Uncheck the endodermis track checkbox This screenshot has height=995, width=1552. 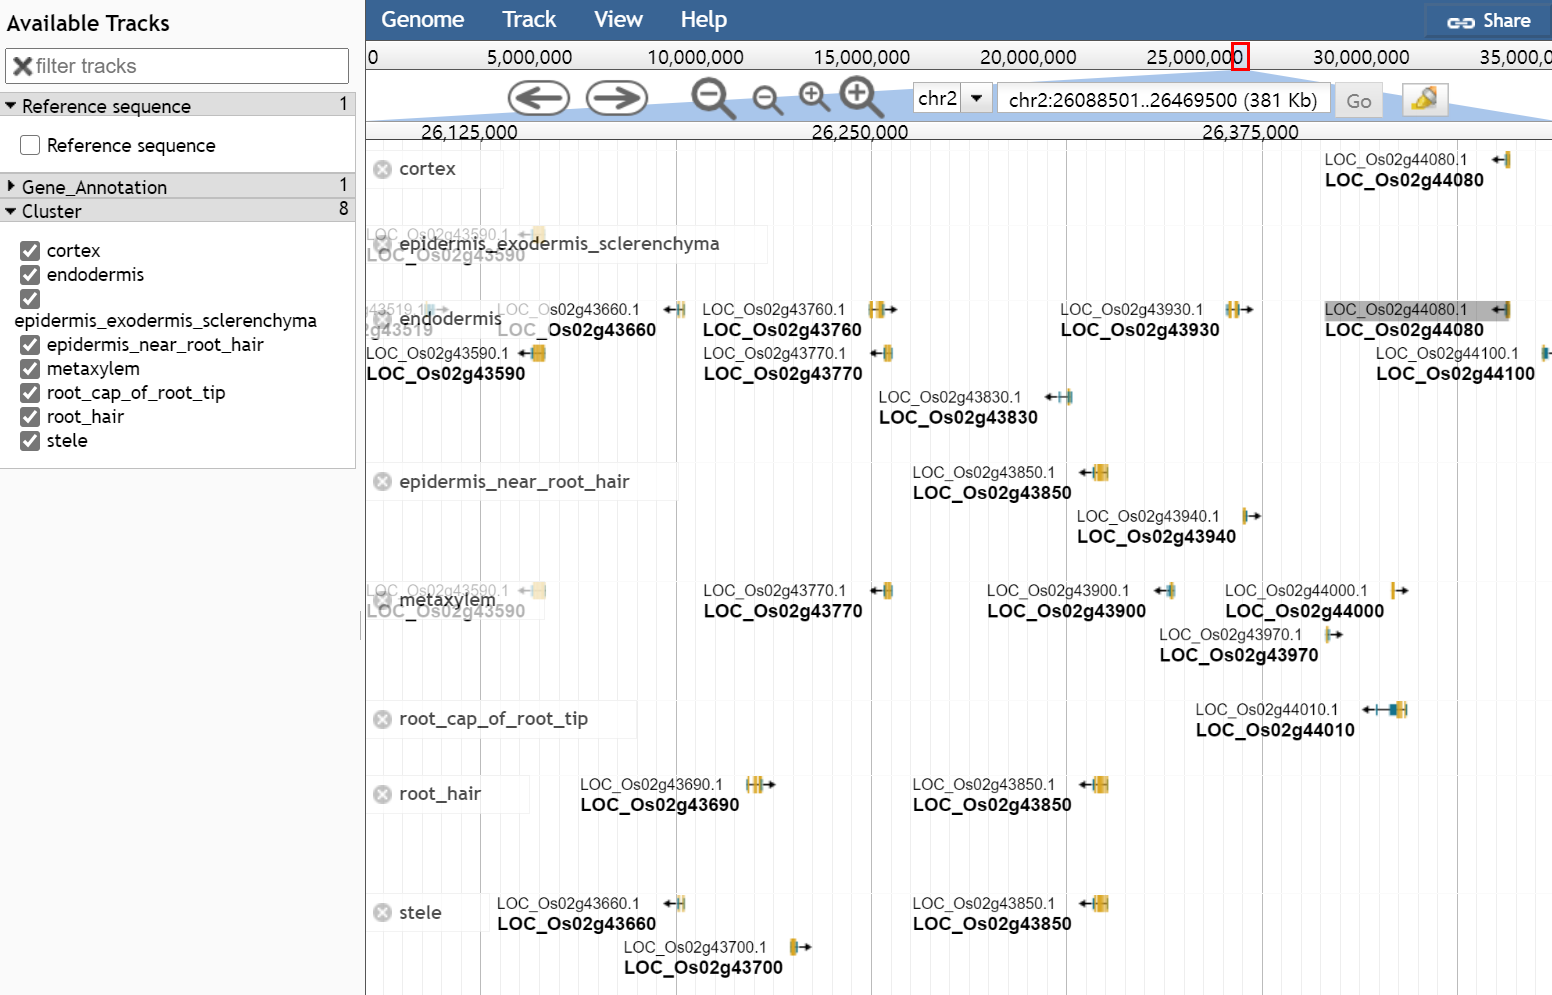click(30, 274)
